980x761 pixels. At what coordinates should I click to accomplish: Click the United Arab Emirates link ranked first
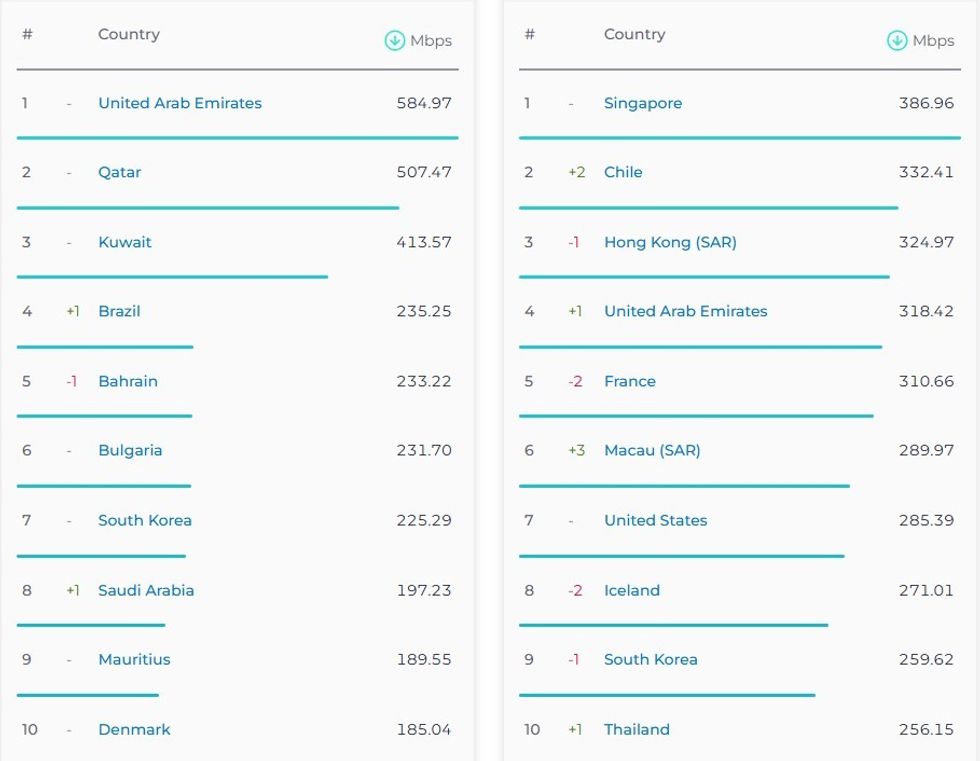pyautogui.click(x=180, y=103)
